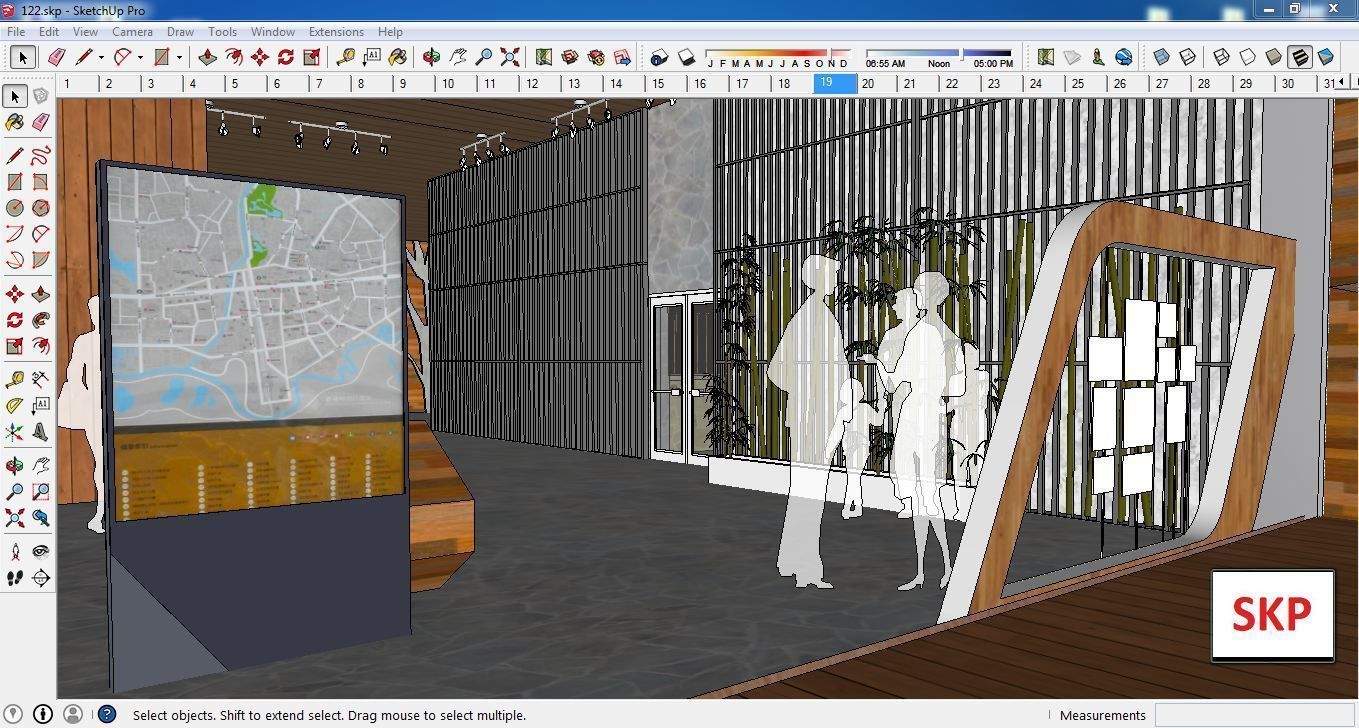
Task: Enable Hidden Line face style
Action: tap(1248, 57)
